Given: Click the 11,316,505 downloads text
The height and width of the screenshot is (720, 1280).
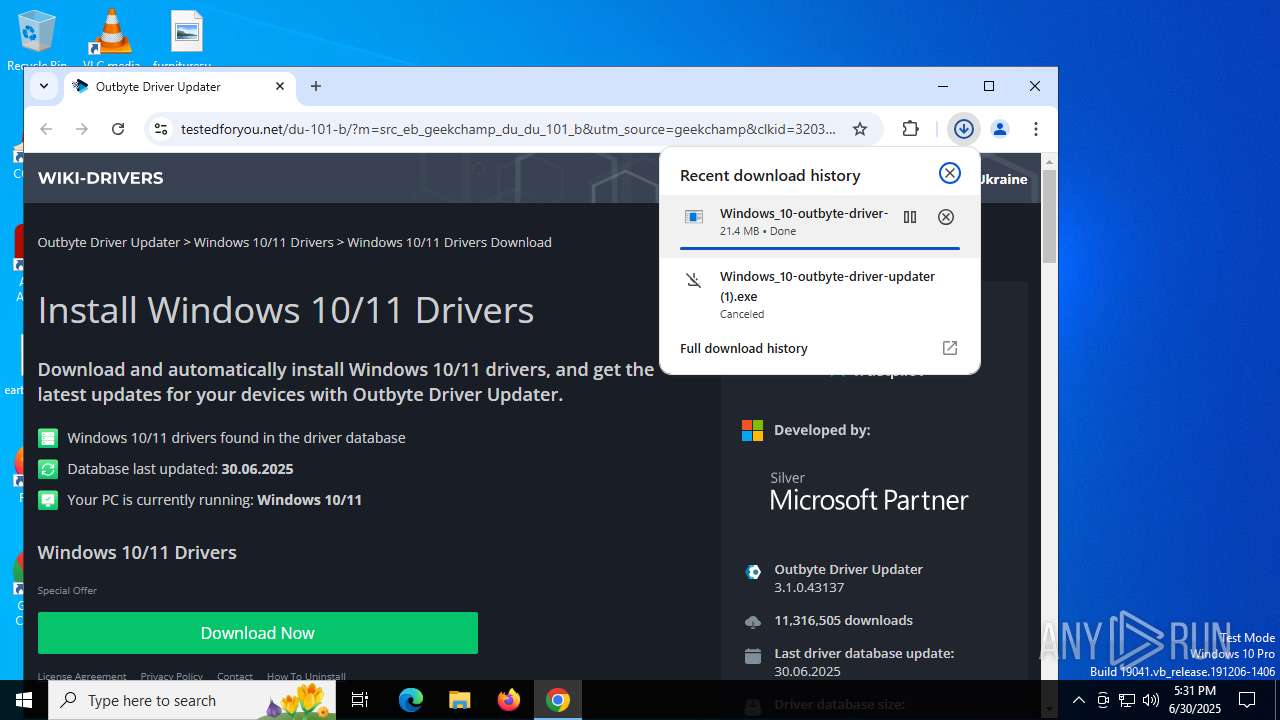Looking at the screenshot, I should 843,620.
